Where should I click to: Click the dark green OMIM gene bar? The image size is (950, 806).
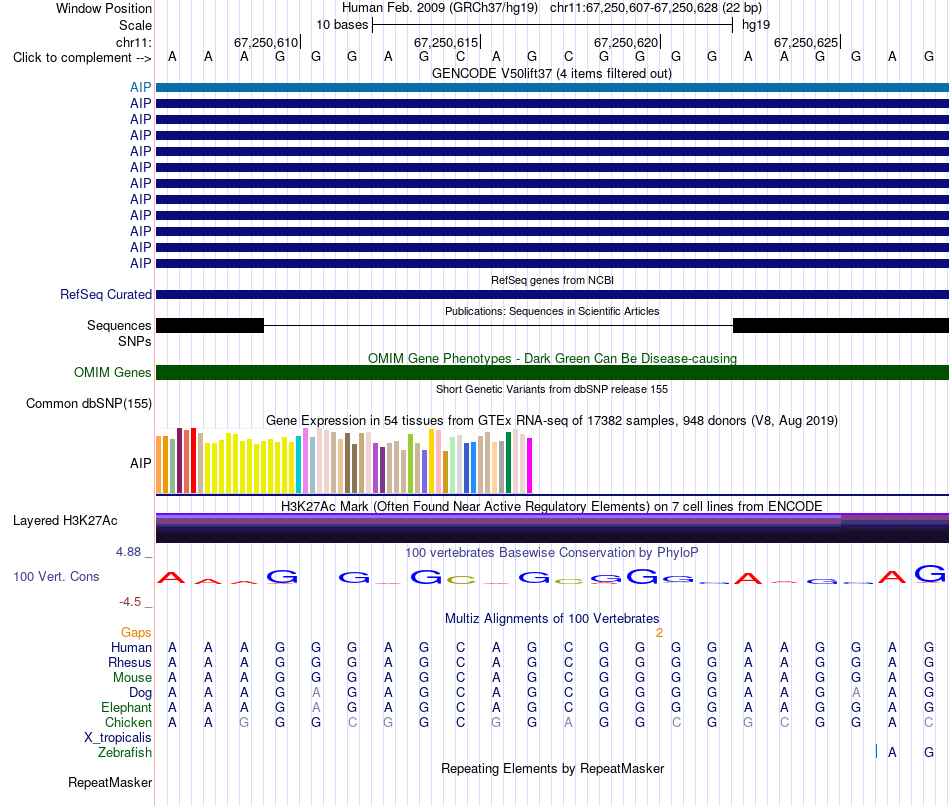pos(552,372)
